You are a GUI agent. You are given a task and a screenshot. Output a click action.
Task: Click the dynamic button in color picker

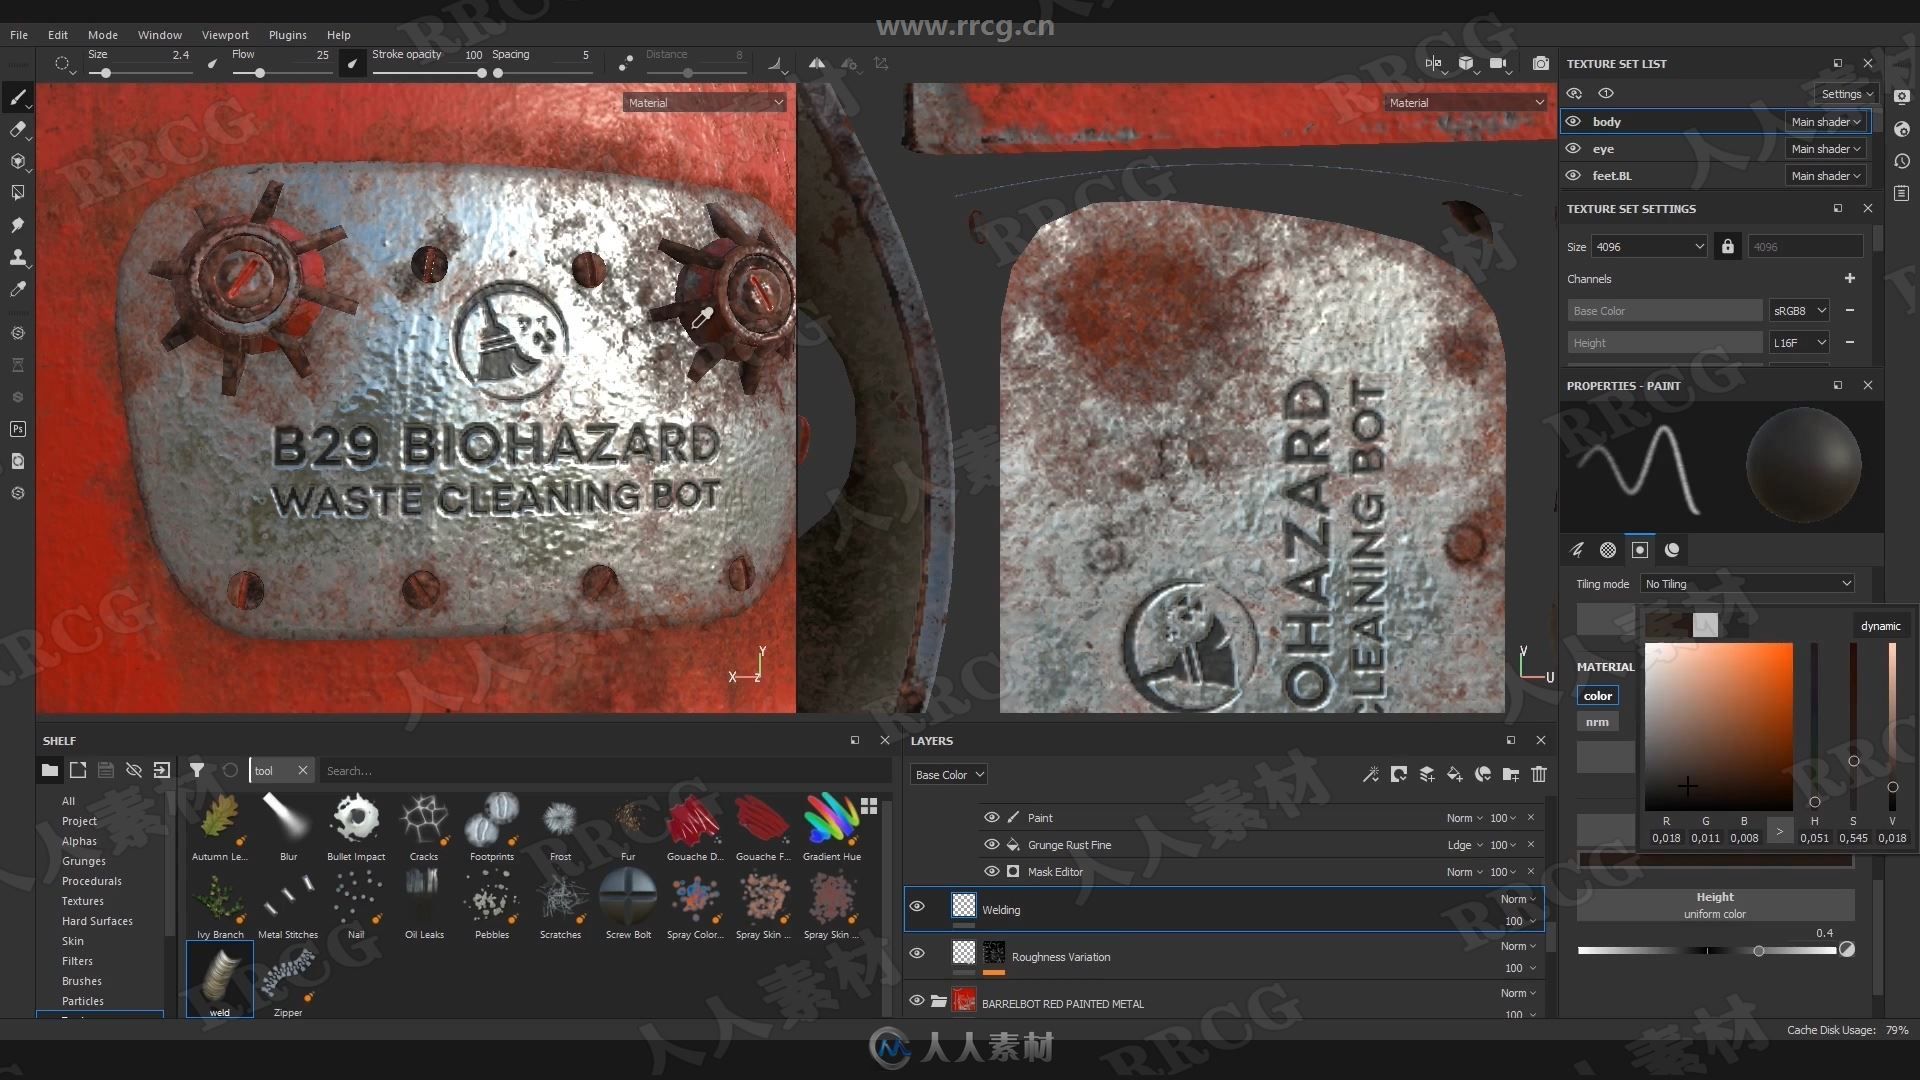tap(1880, 625)
